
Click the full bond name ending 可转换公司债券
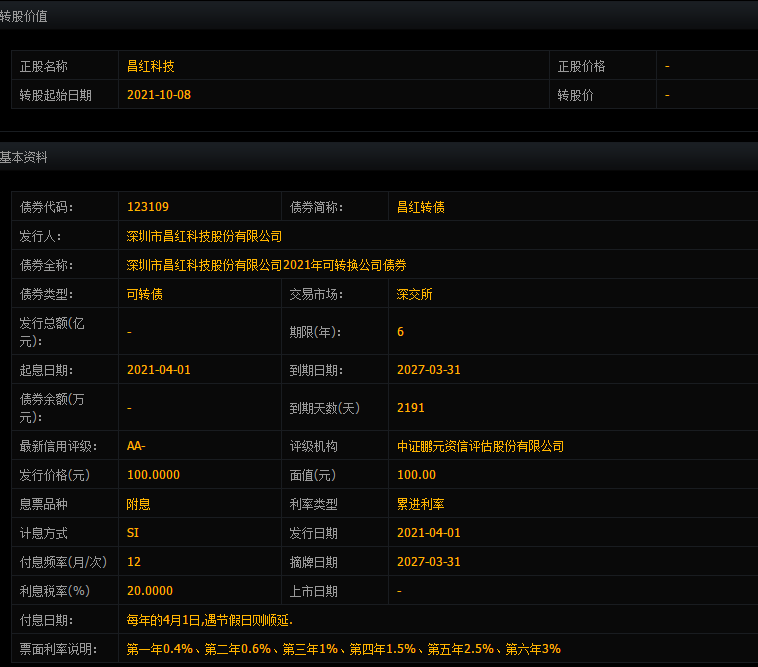click(x=266, y=265)
